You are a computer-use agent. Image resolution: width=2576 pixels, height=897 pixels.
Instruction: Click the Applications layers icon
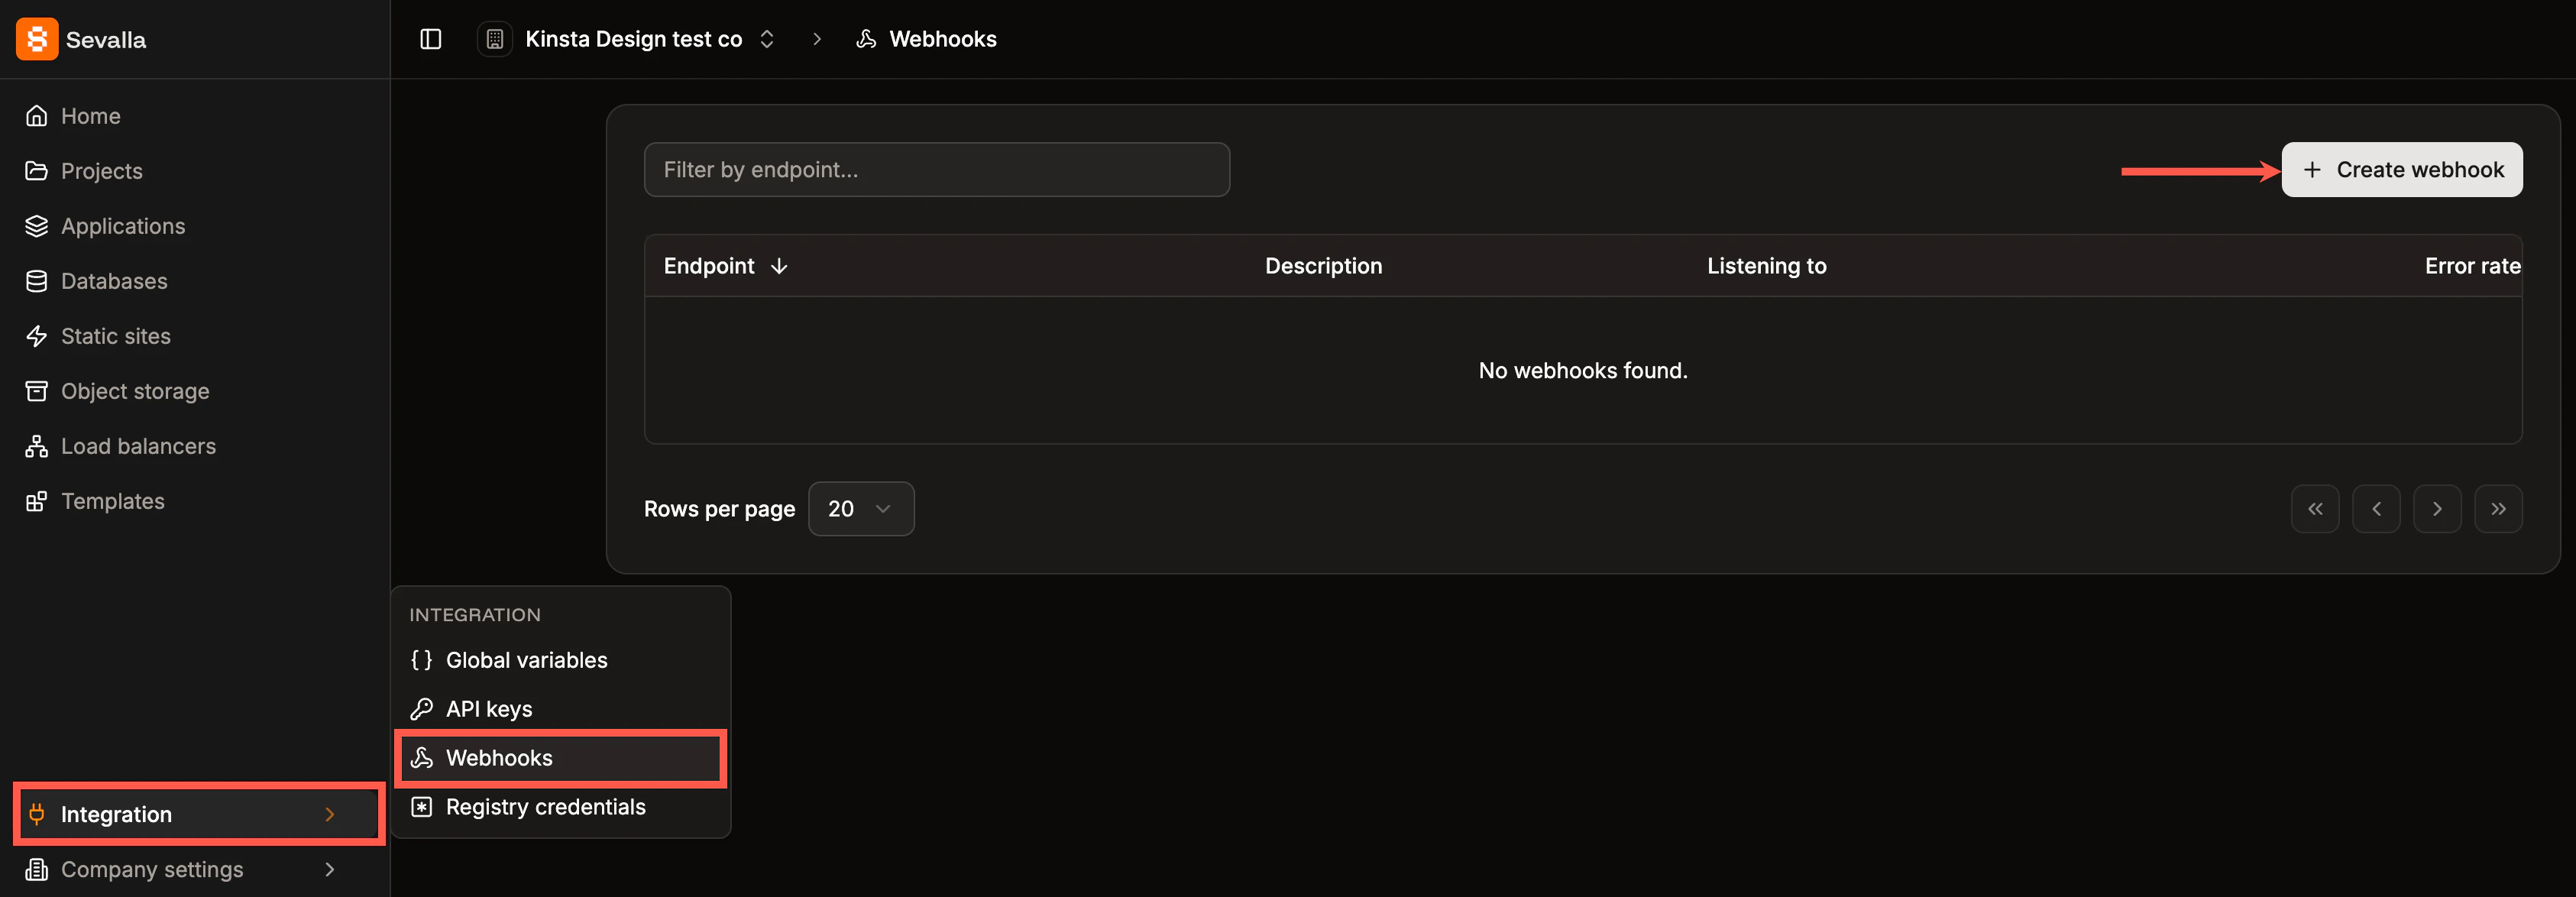point(37,226)
